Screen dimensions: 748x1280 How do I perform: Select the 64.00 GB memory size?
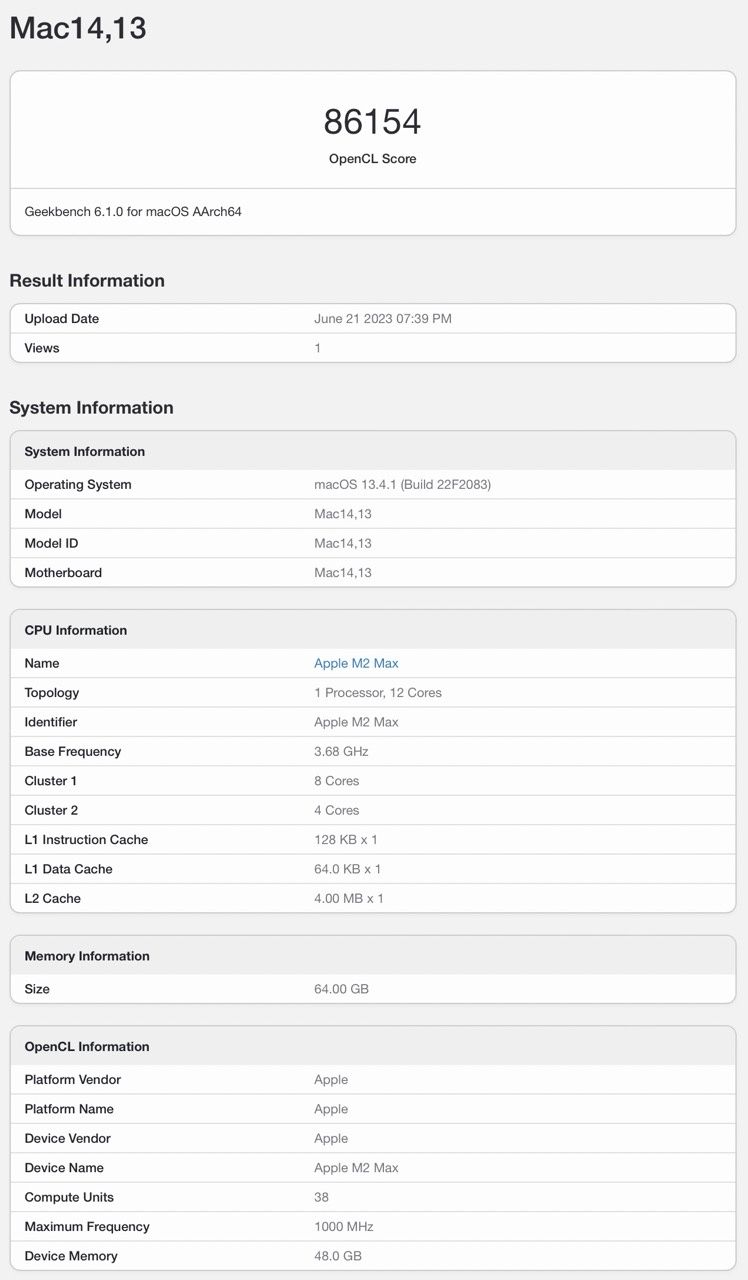click(x=341, y=989)
